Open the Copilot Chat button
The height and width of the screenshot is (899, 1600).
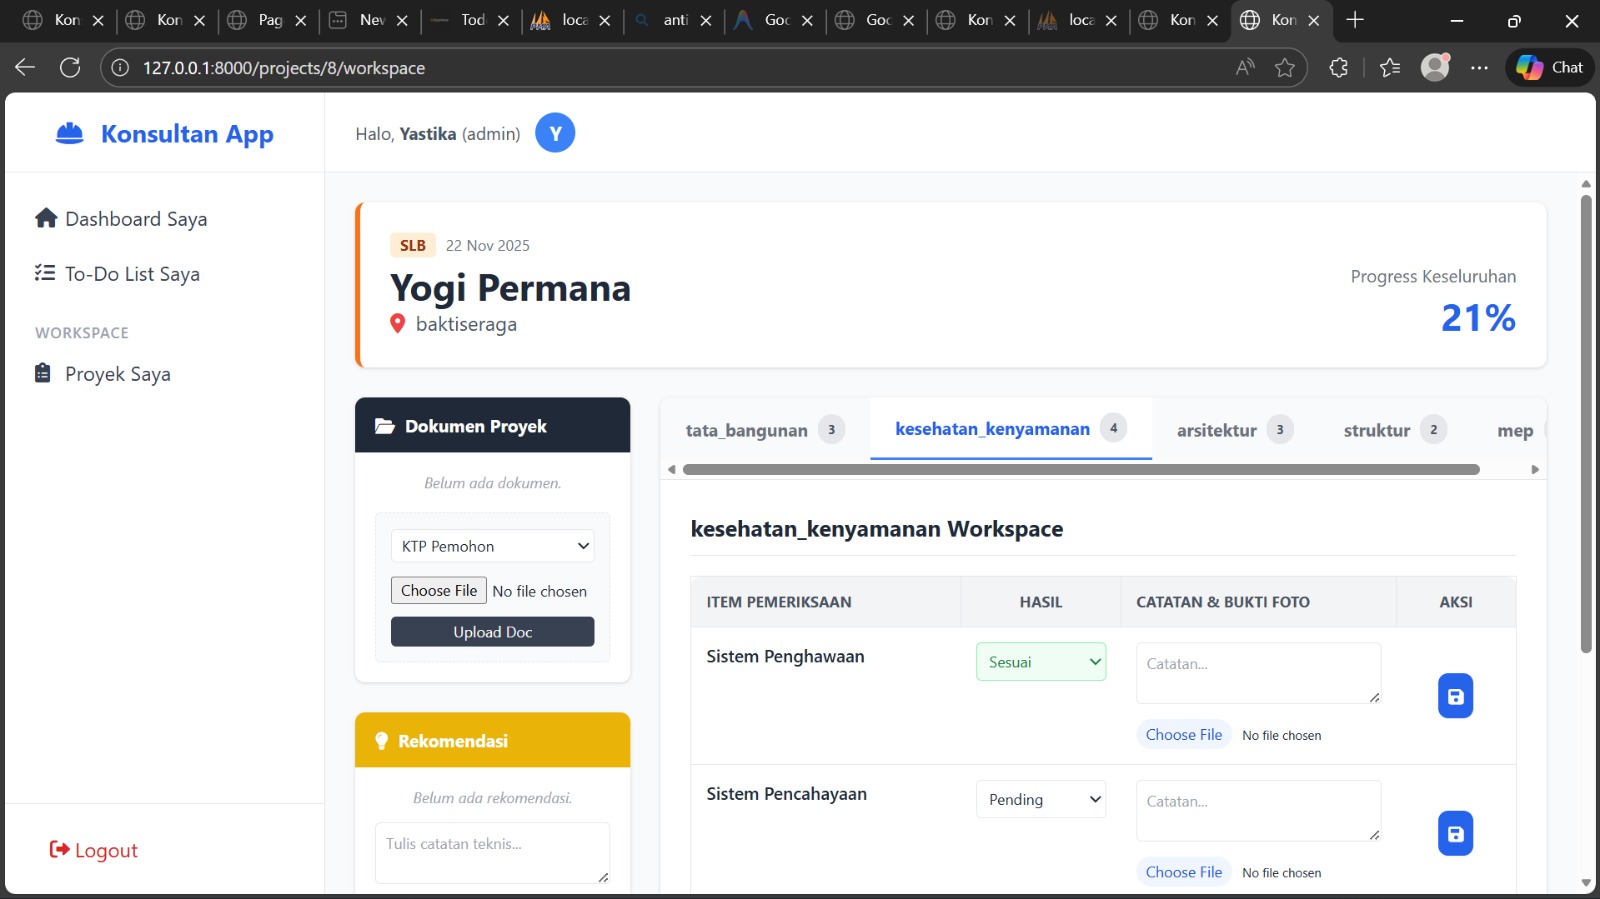click(x=1549, y=67)
